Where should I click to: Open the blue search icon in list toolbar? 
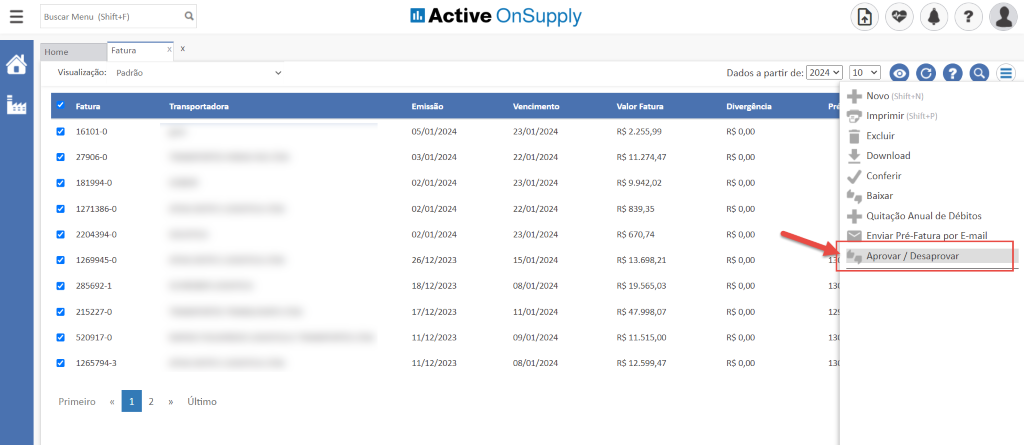978,73
